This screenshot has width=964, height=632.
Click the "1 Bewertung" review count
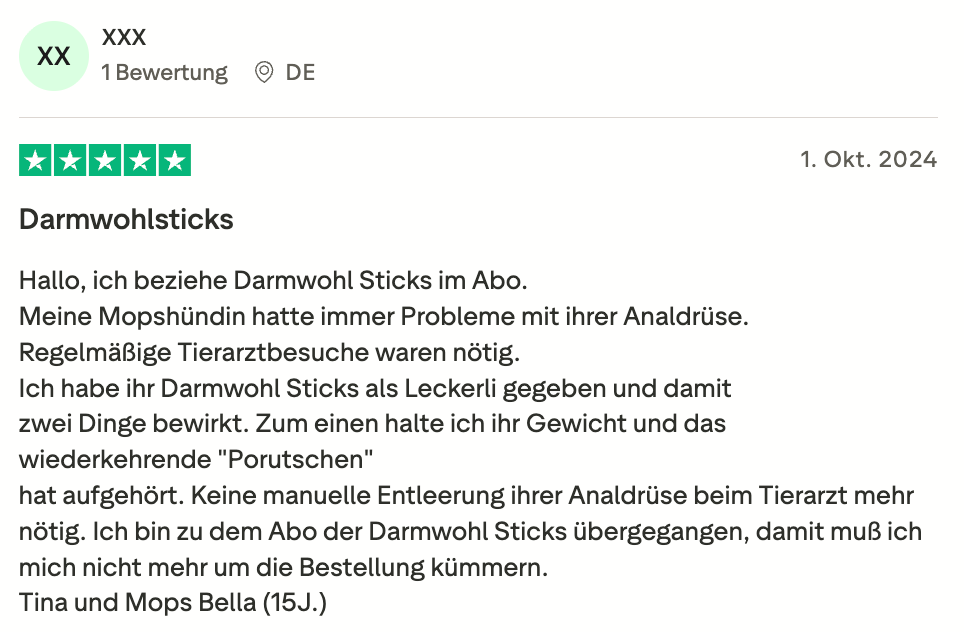[x=164, y=73]
